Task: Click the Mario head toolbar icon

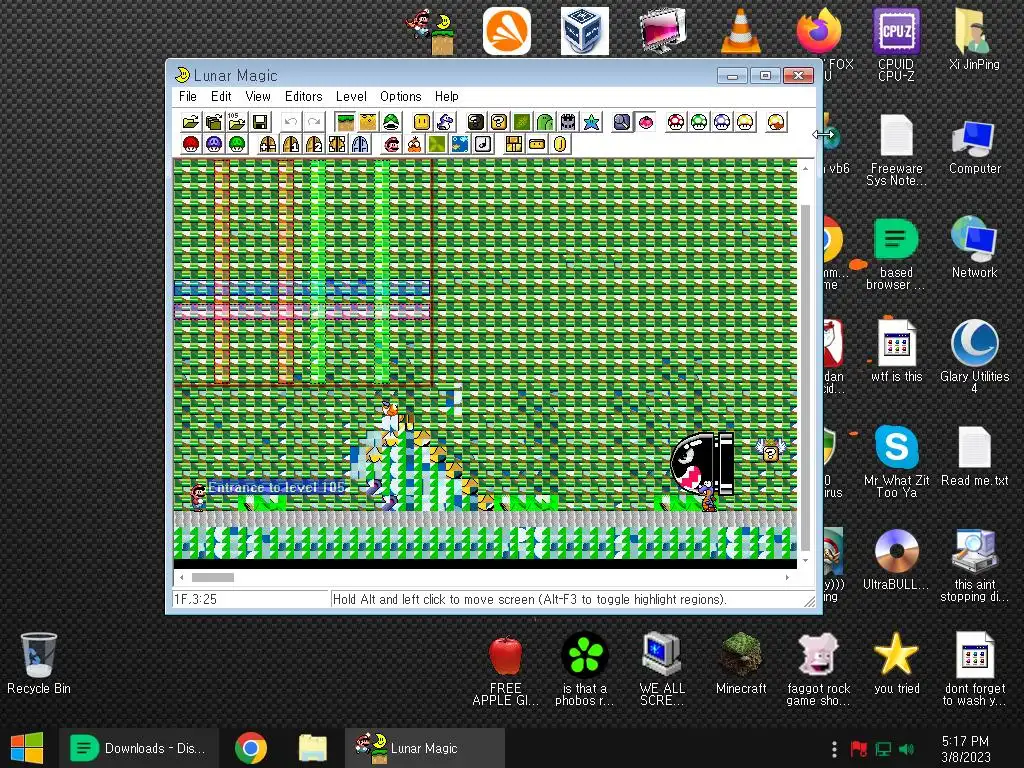Action: (392, 144)
